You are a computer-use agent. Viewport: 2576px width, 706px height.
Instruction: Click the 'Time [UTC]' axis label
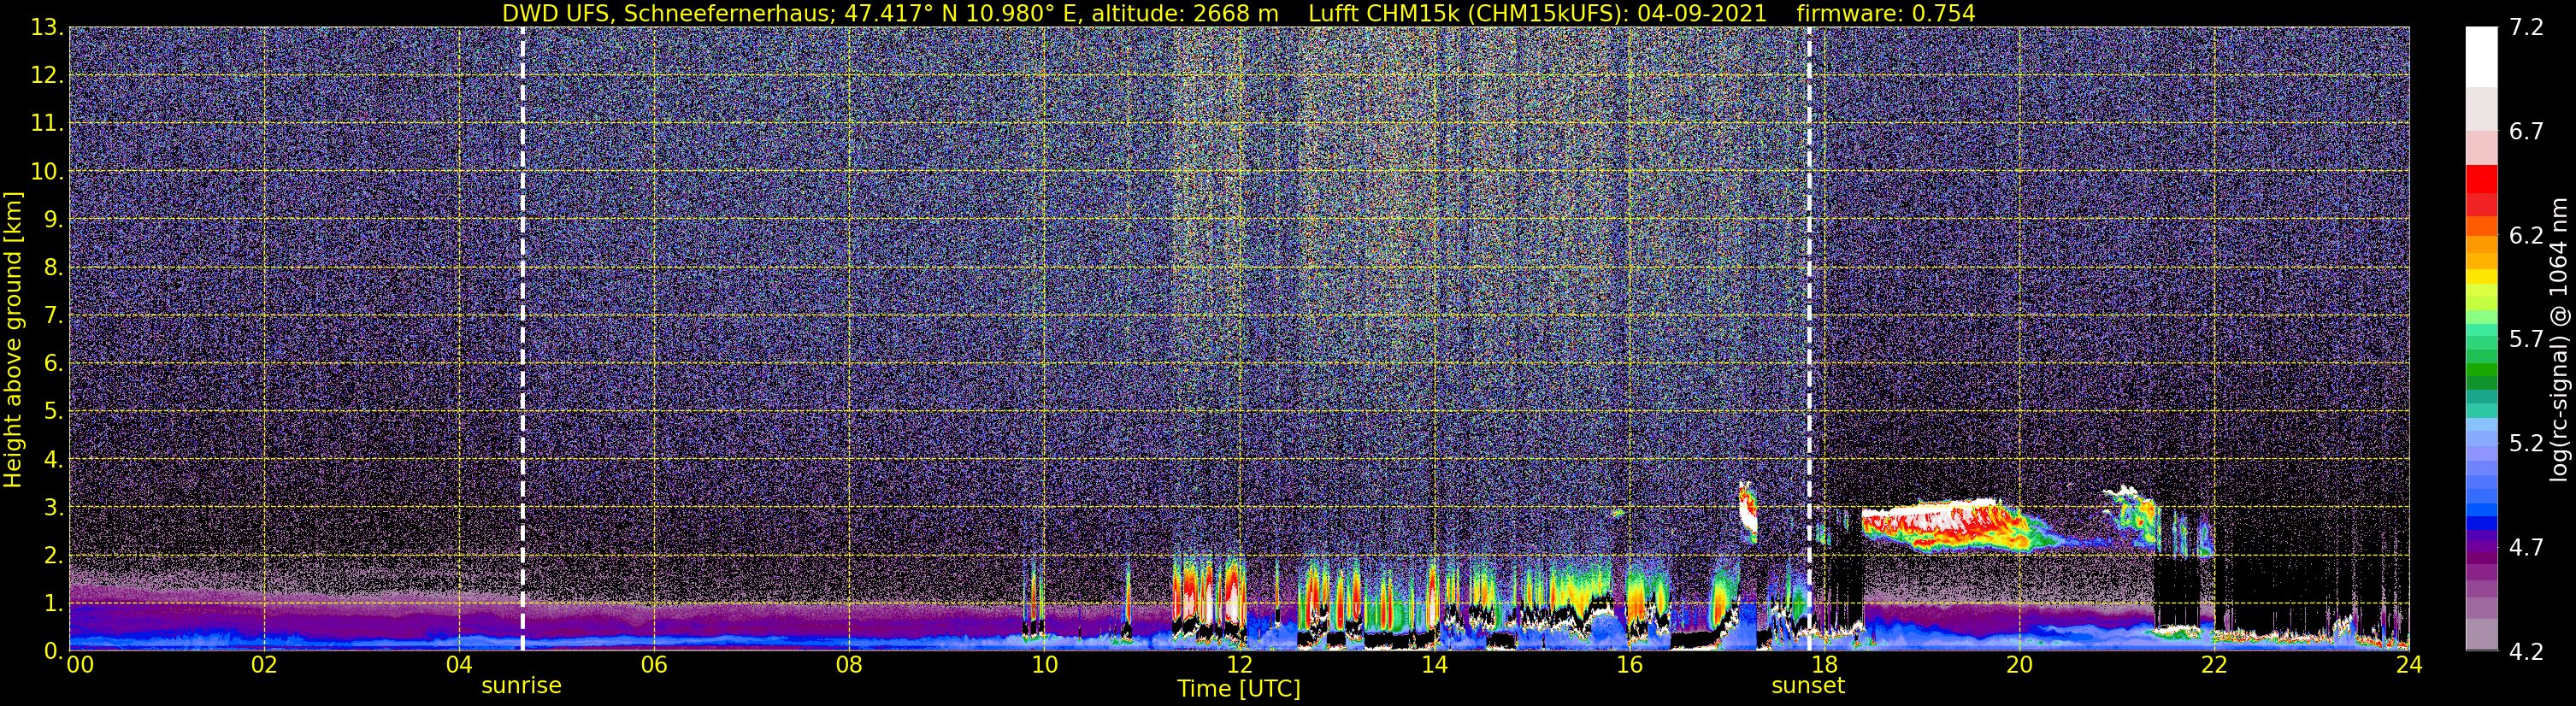(x=1239, y=688)
